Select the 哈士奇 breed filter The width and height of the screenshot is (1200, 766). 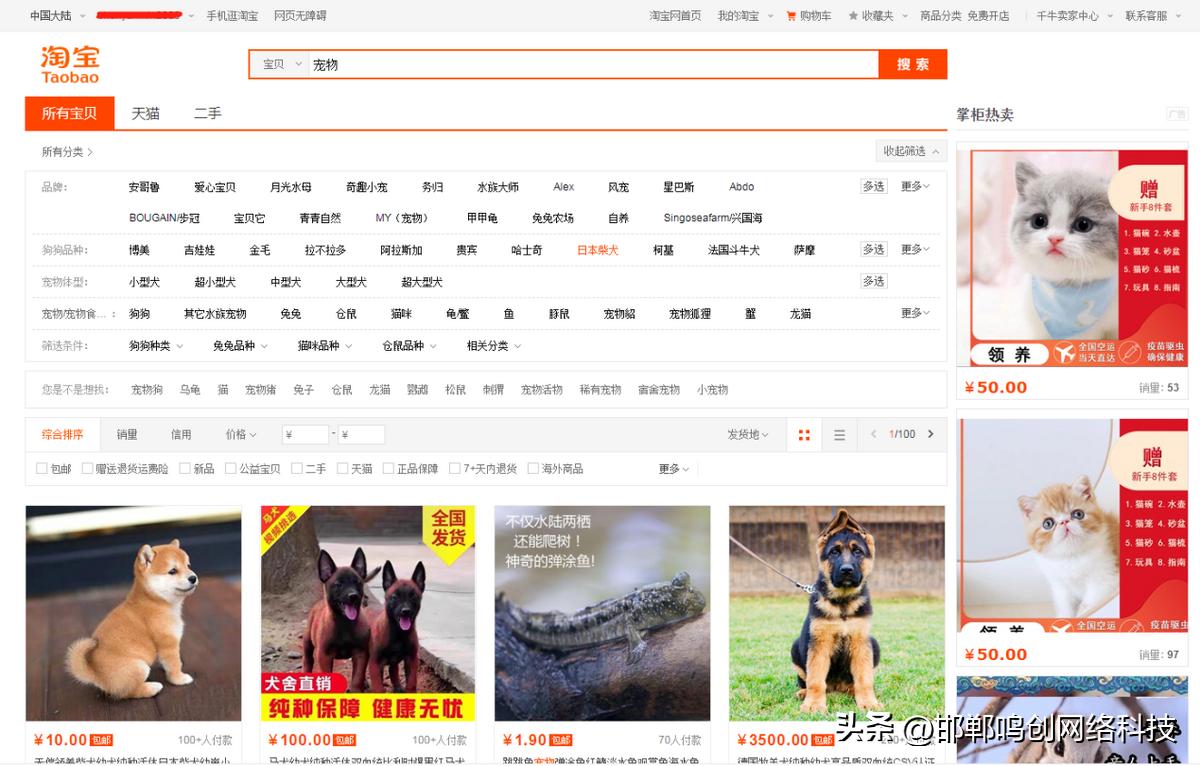pos(527,250)
